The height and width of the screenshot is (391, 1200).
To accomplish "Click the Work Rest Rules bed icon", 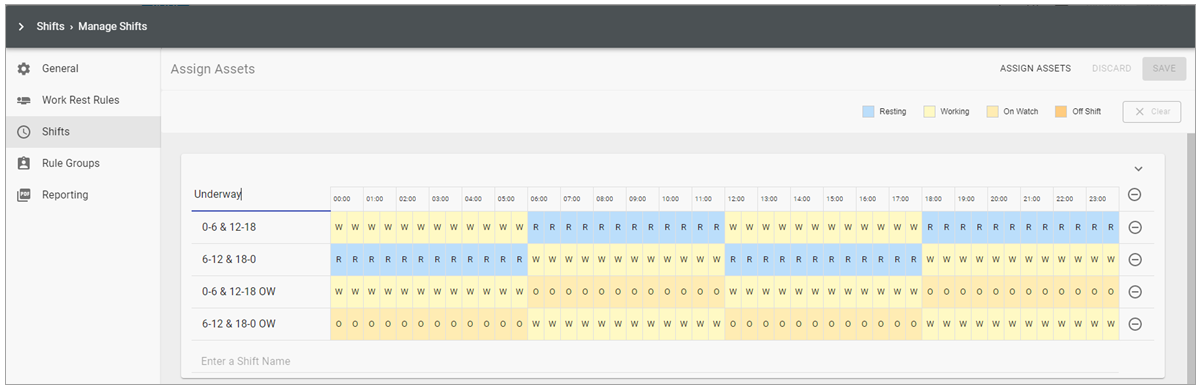I will click(24, 101).
